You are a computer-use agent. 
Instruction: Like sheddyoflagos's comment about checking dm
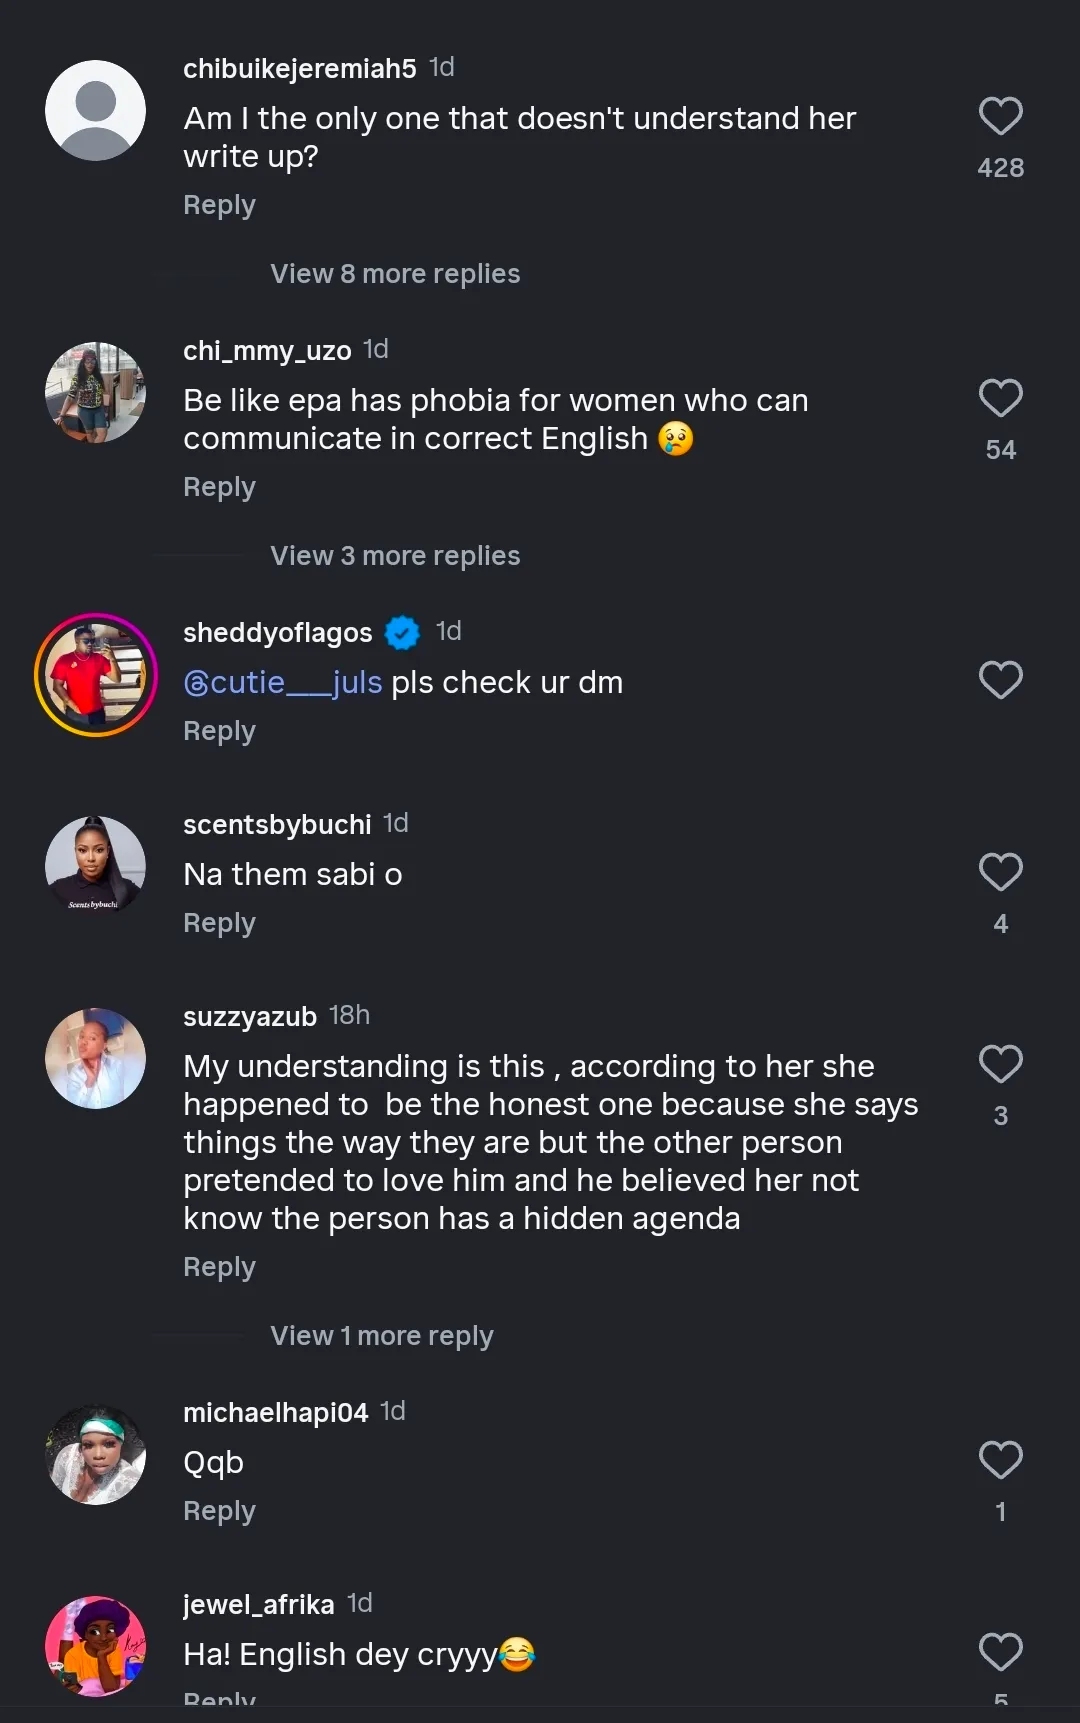coord(1000,680)
